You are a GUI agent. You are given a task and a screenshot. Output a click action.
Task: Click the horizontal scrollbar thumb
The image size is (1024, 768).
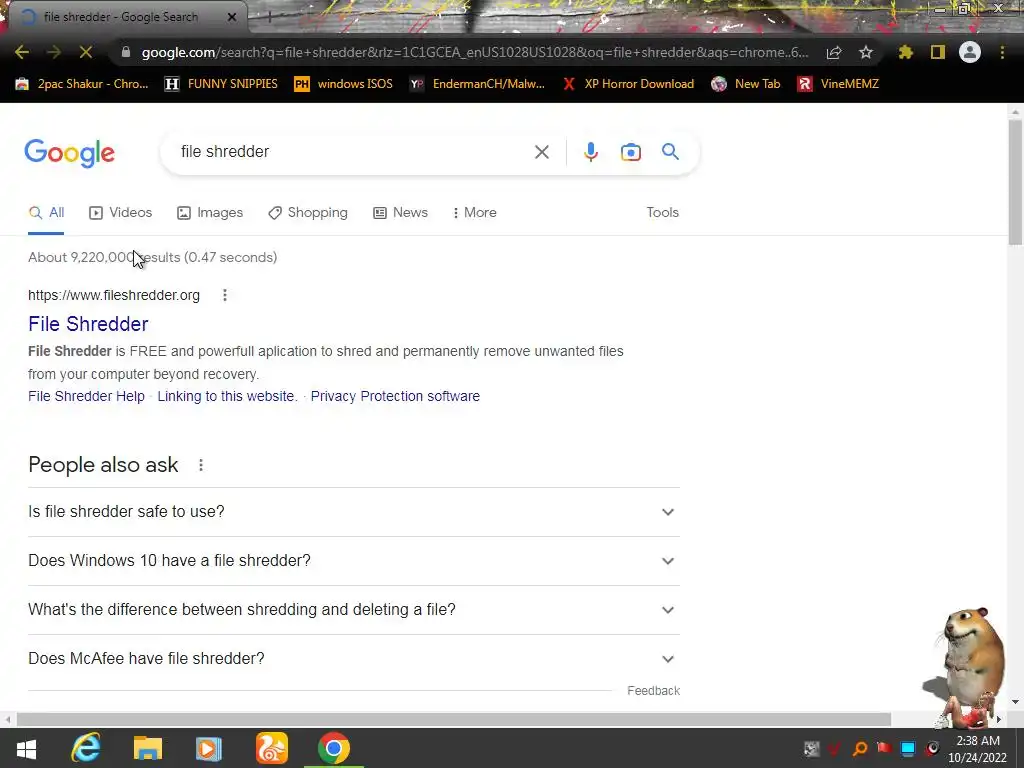tap(454, 720)
